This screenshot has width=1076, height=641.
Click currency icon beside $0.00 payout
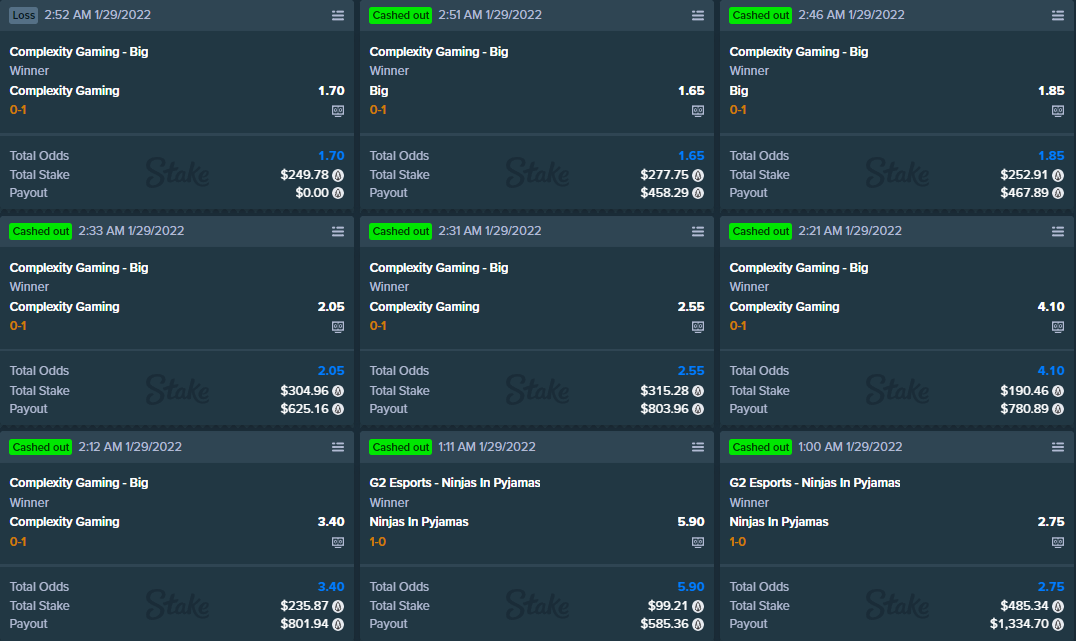(x=338, y=193)
